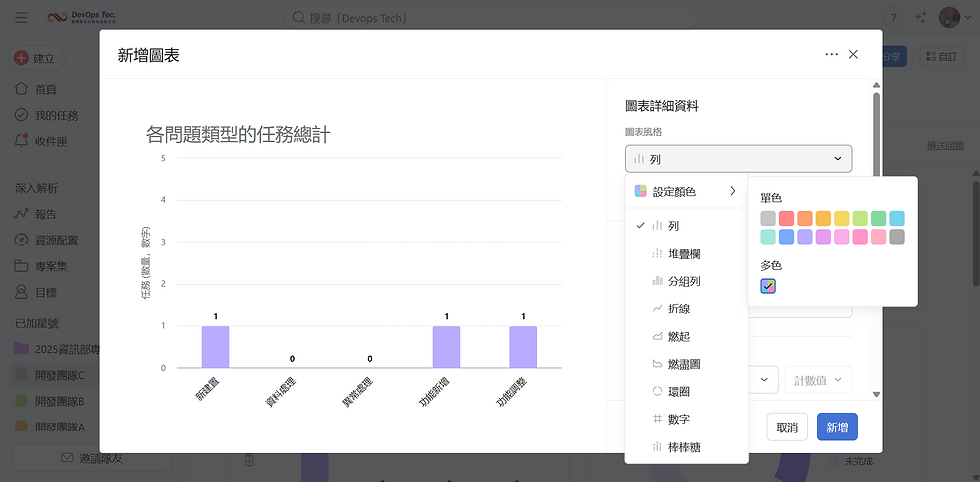Viewport: 980px width, 482px height.
Task: Select the 棒棒糖 lollipop chart style
Action: point(686,446)
